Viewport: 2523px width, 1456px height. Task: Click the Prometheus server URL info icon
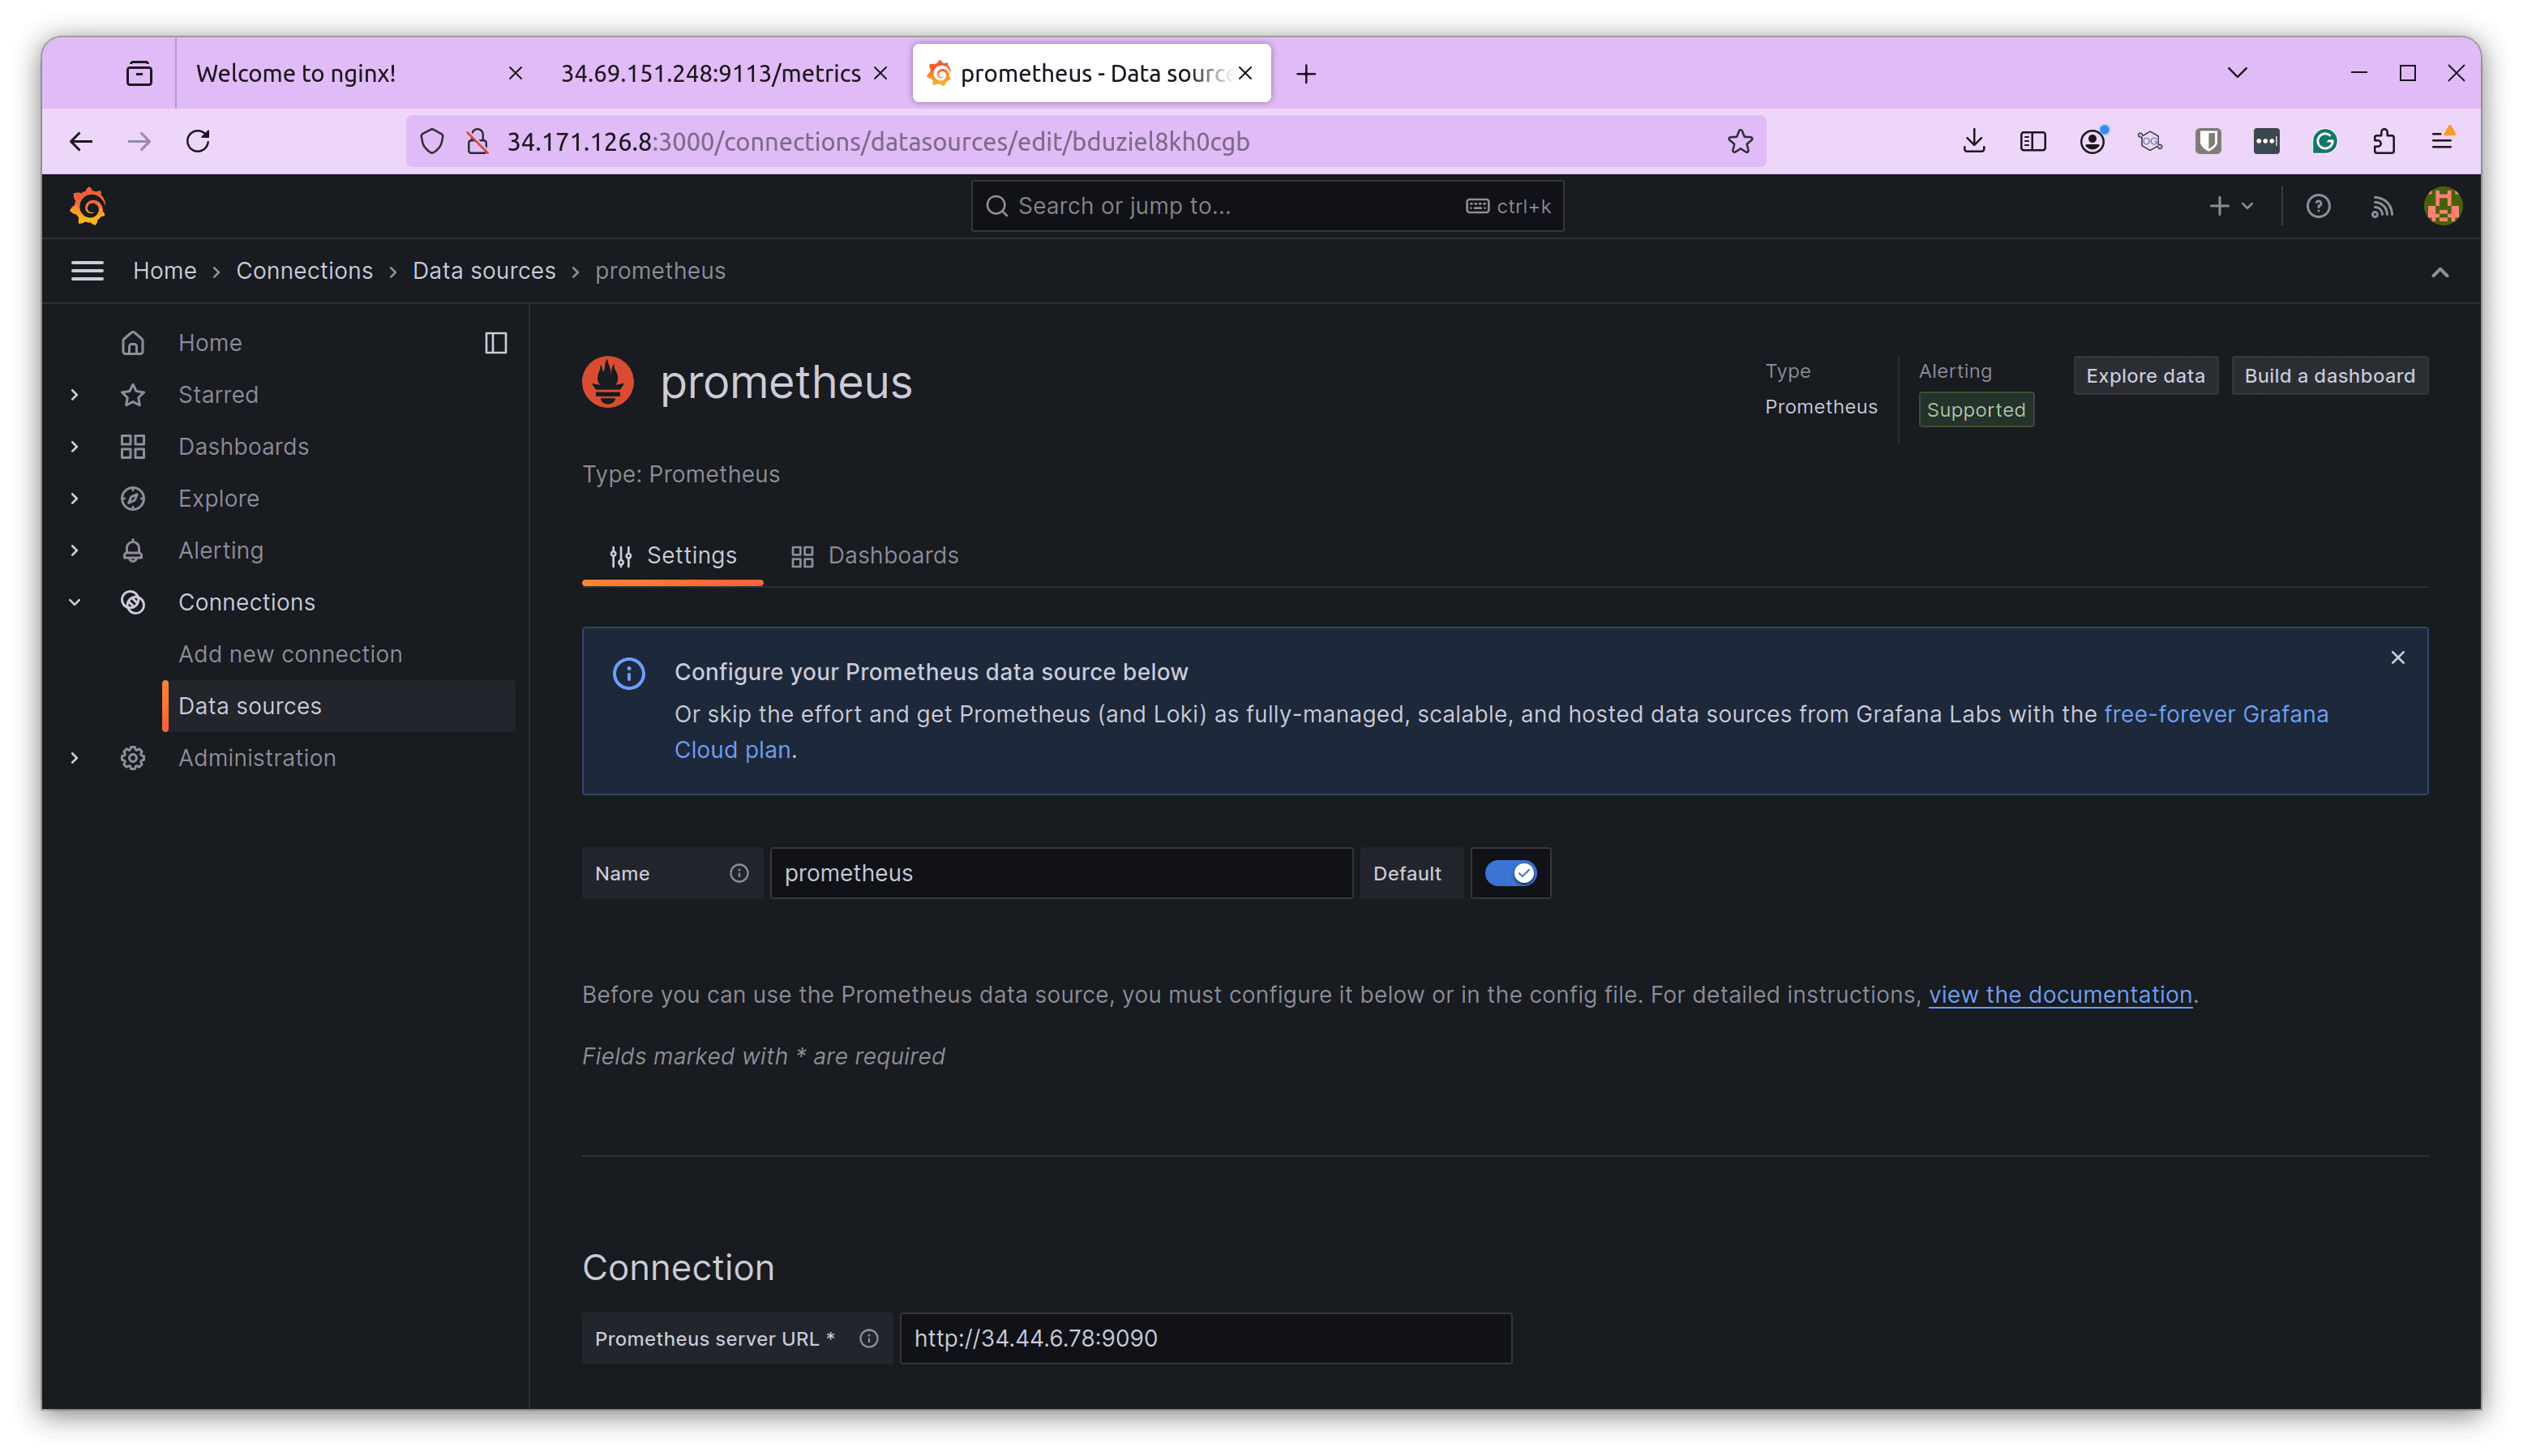coord(869,1338)
